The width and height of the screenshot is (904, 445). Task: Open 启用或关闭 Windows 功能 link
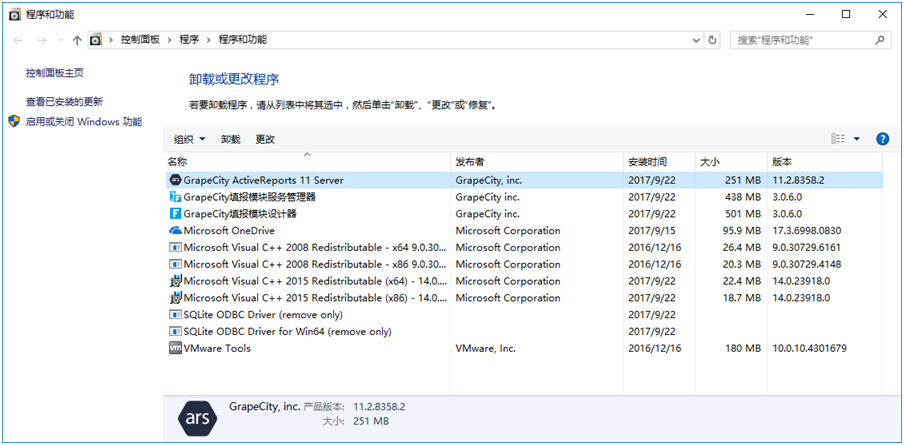coord(83,121)
